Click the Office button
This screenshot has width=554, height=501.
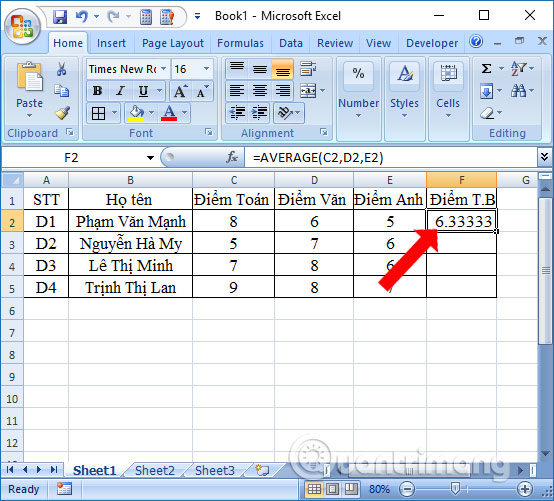(x=22, y=27)
